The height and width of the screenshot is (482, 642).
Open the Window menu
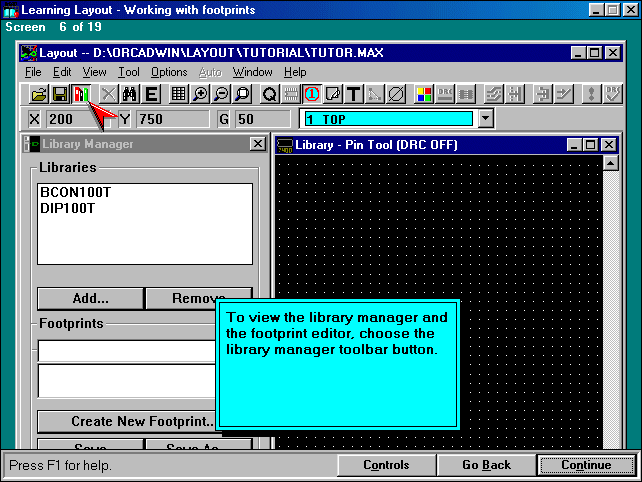(x=252, y=72)
